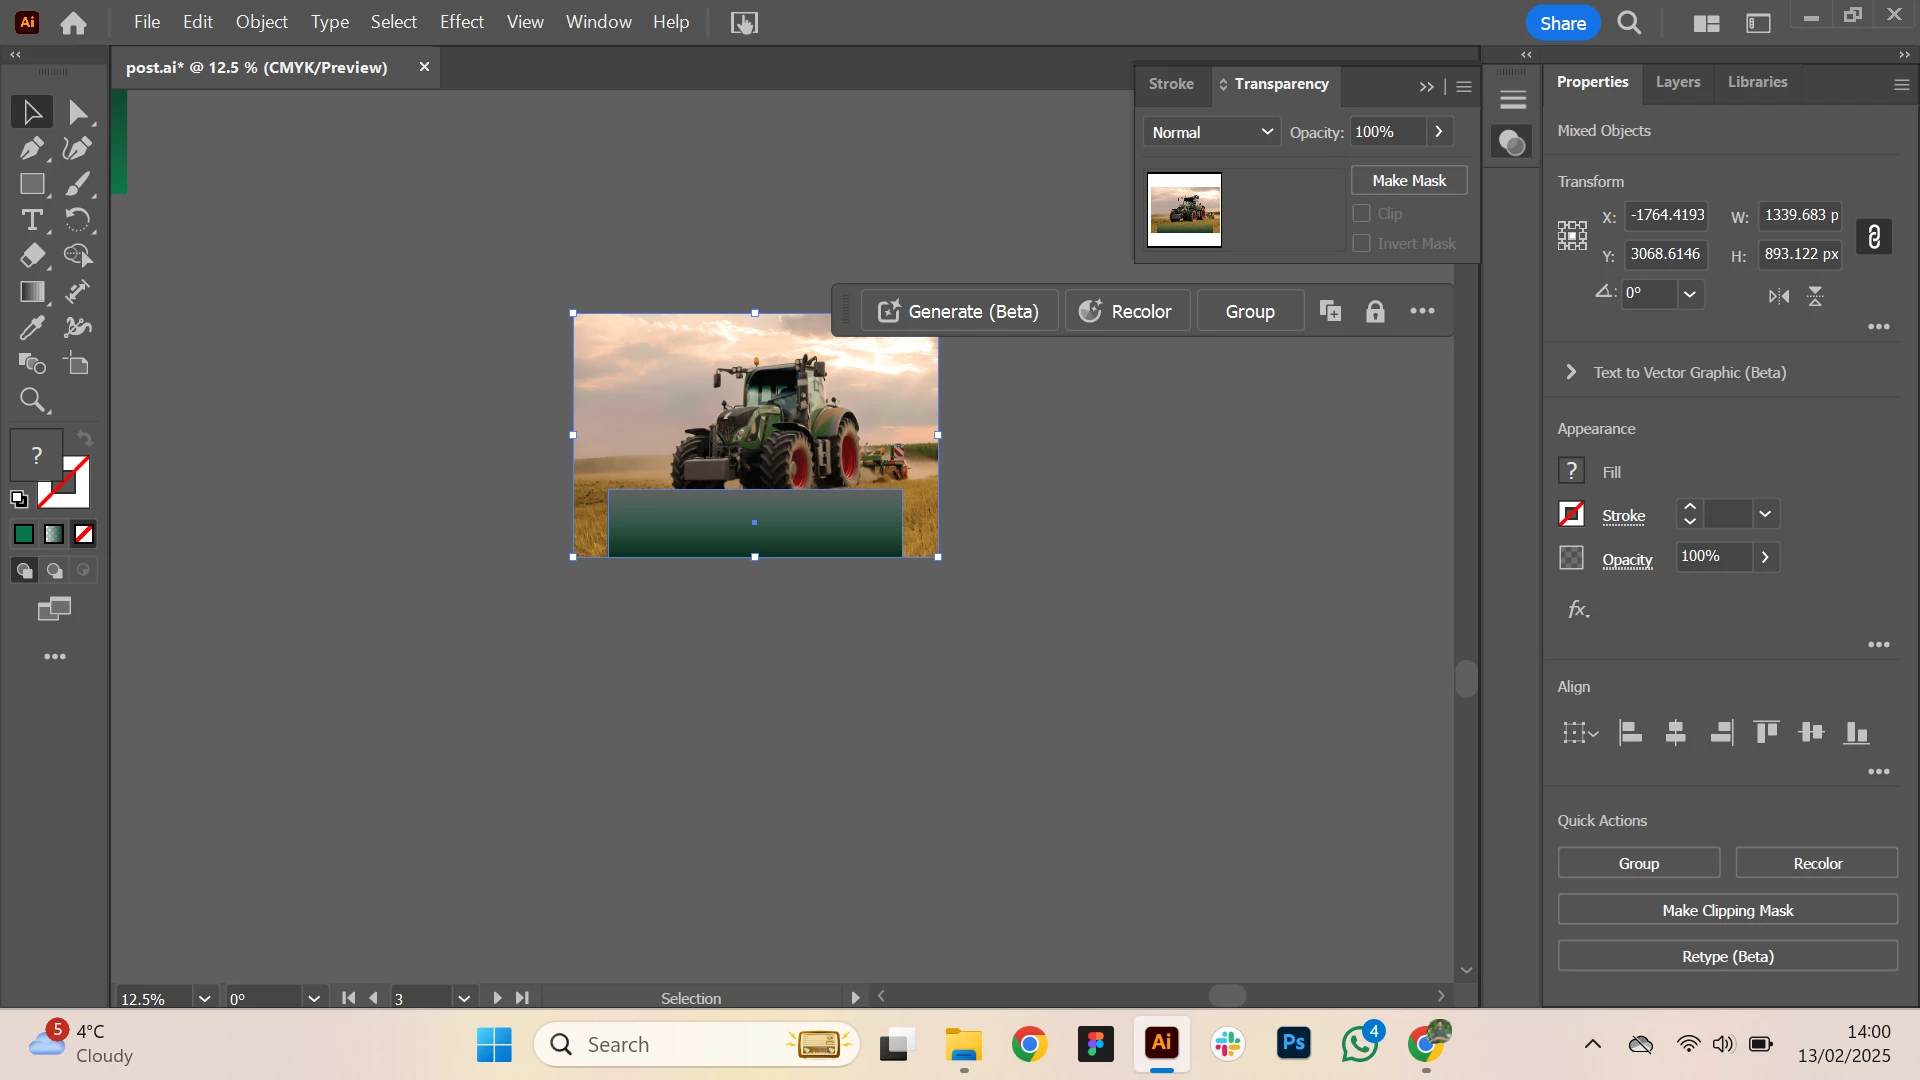Open the Effect menu

pos(461,22)
